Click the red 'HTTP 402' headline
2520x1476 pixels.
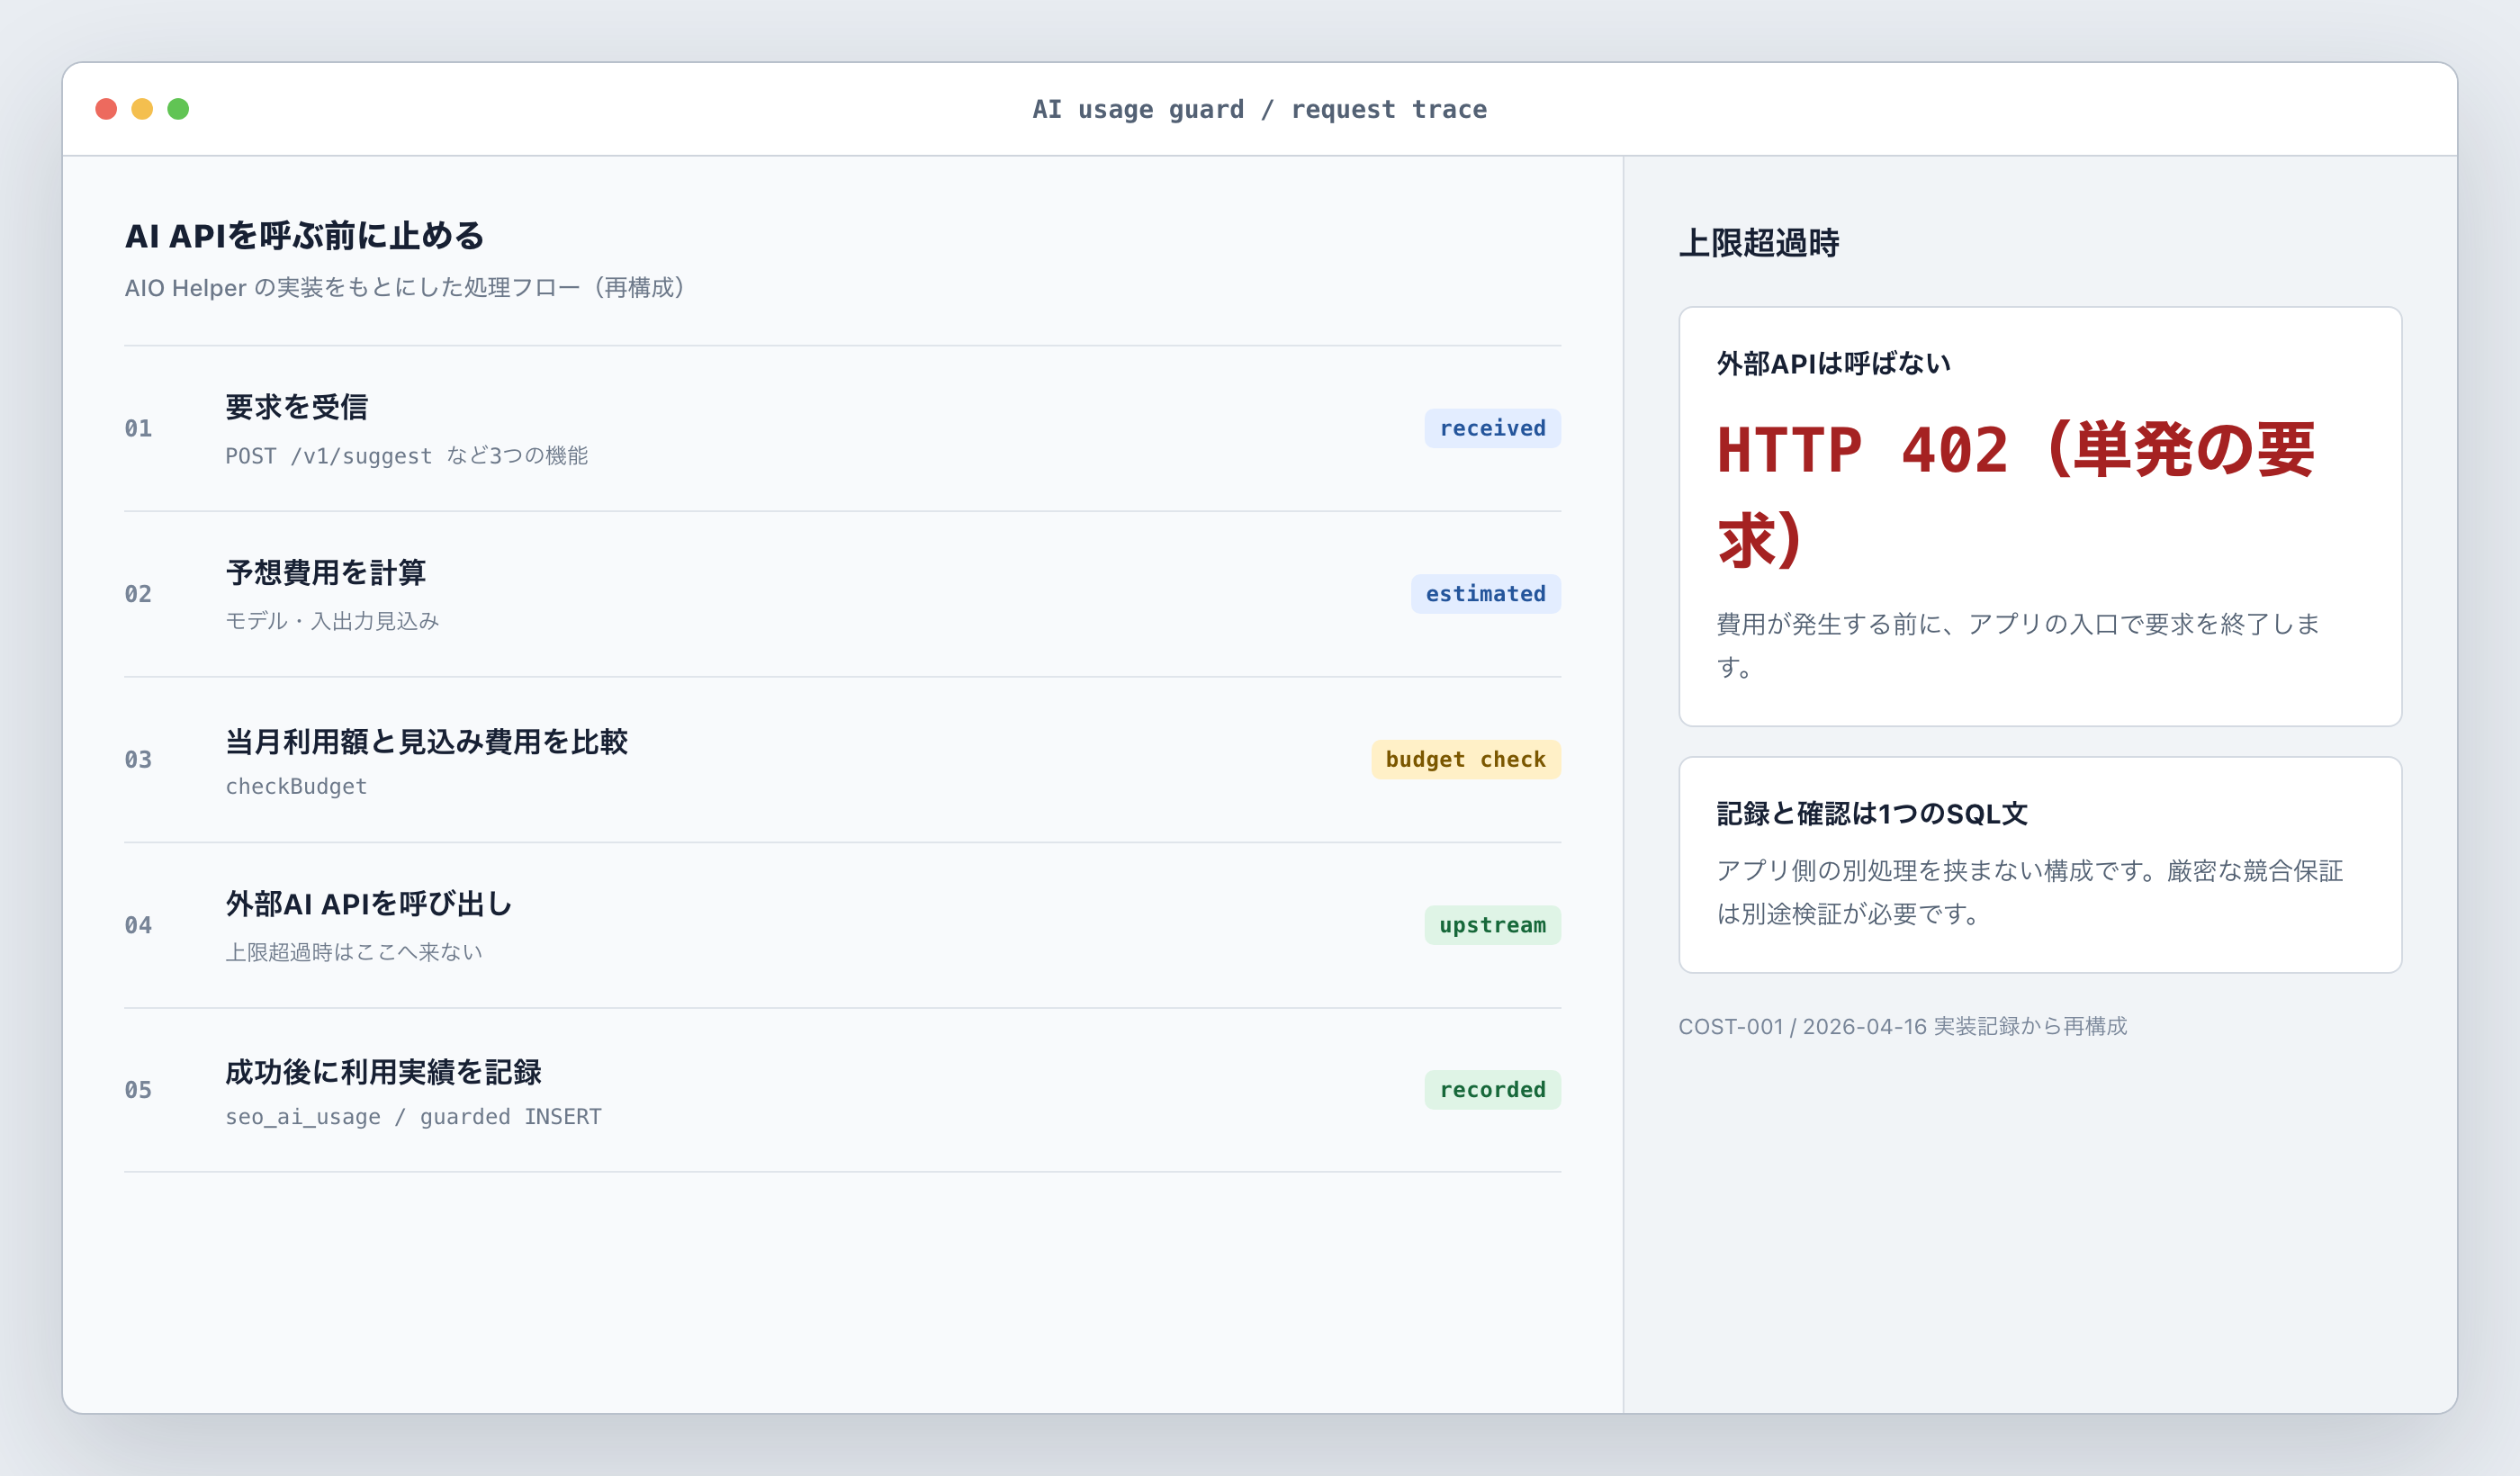[2015, 494]
